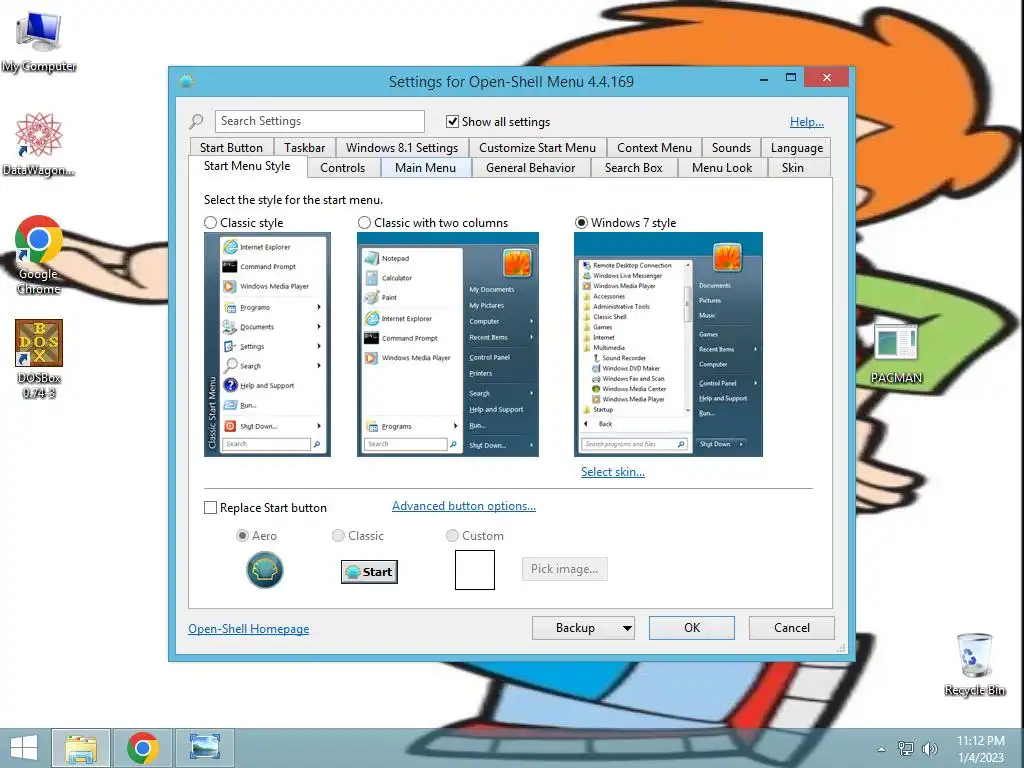Open the Open-Shell Homepage link
The width and height of the screenshot is (1024, 768).
[x=249, y=628]
